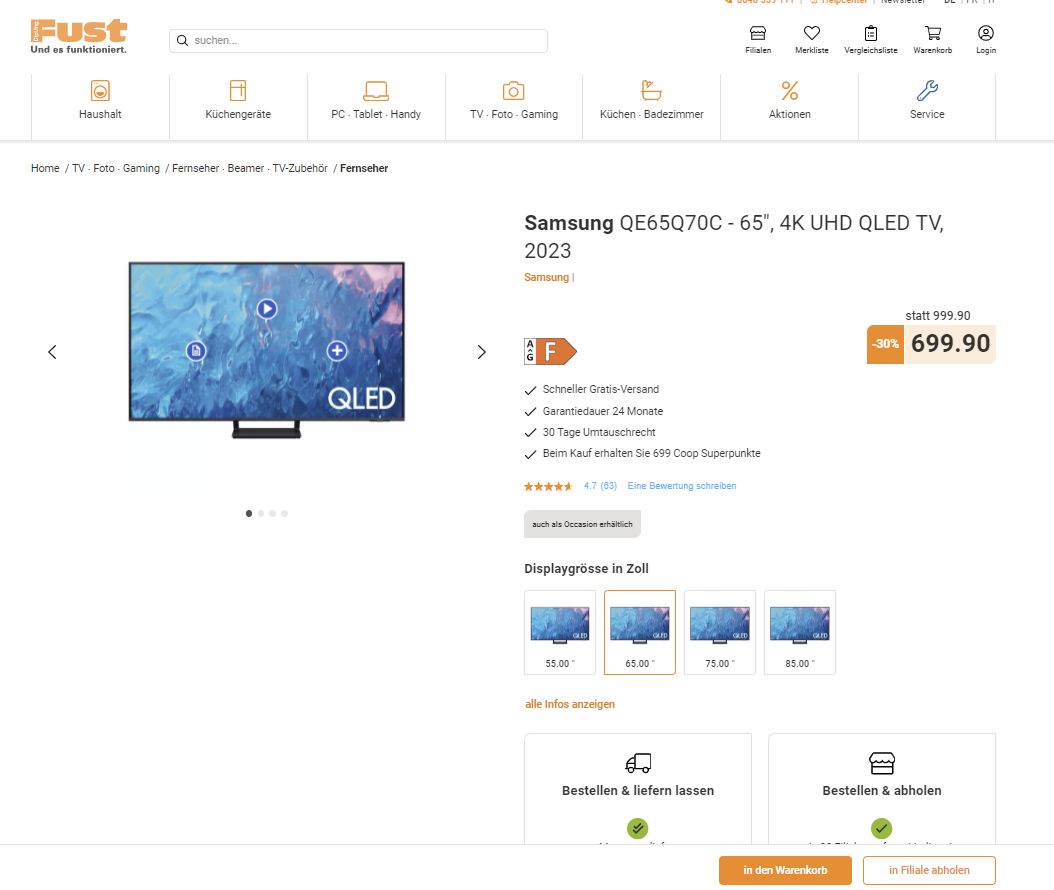Select the 75.00 inch display size
The image size is (1054, 890).
pos(720,633)
